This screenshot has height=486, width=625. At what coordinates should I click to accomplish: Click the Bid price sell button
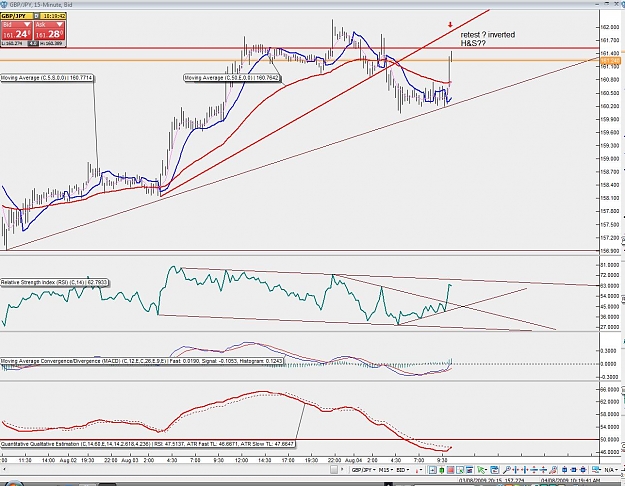[17, 31]
